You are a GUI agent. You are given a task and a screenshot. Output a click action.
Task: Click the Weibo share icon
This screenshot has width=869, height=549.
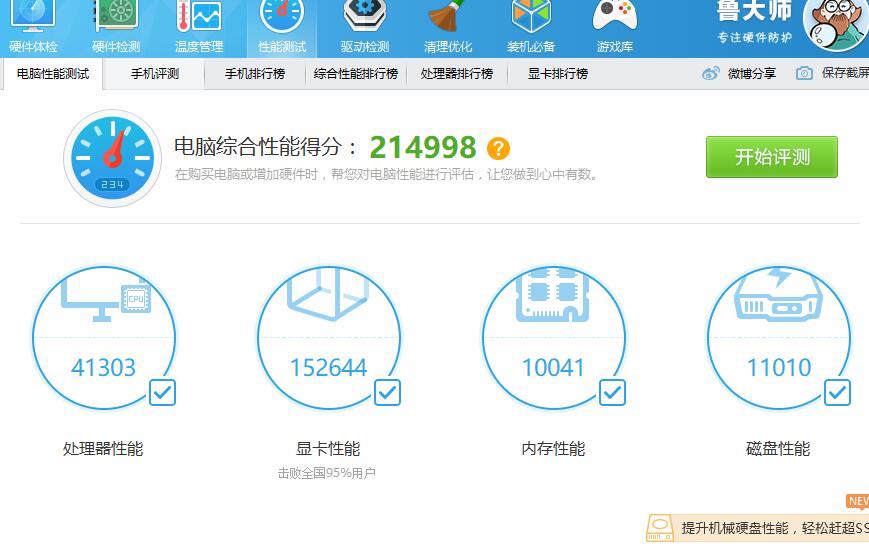[x=710, y=73]
